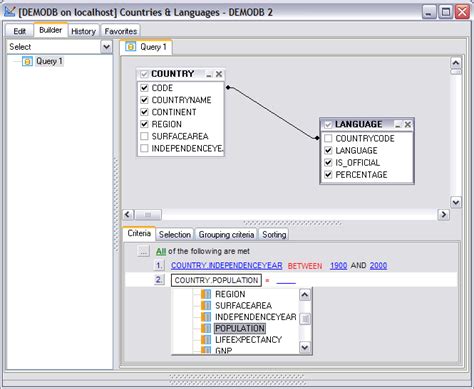Close the LANGUAGE table box

click(407, 125)
